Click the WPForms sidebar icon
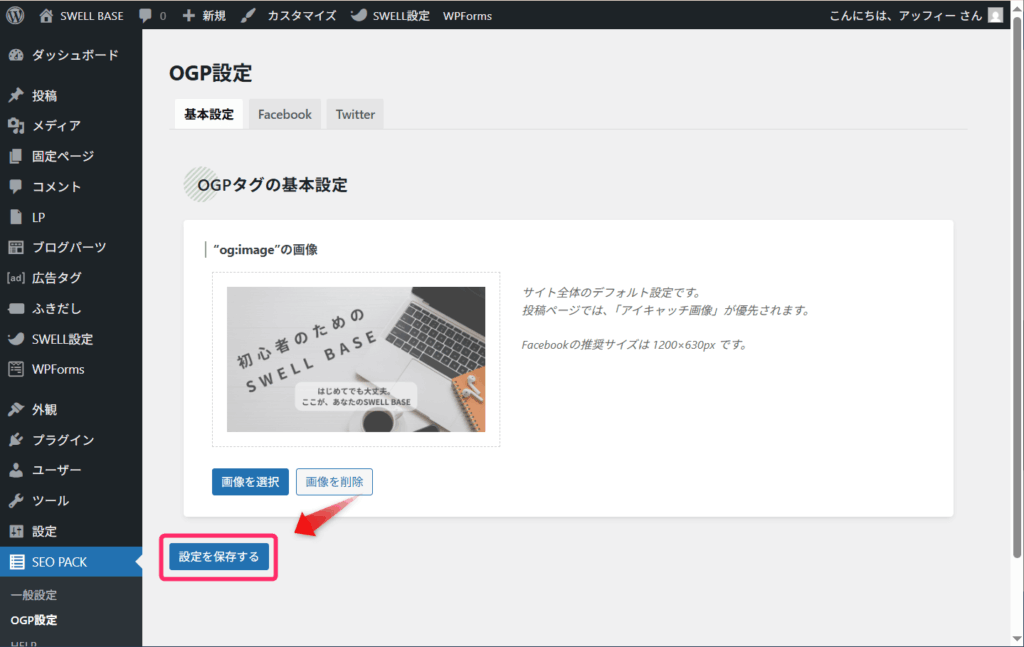Viewport: 1024px width, 647px height. 16,369
